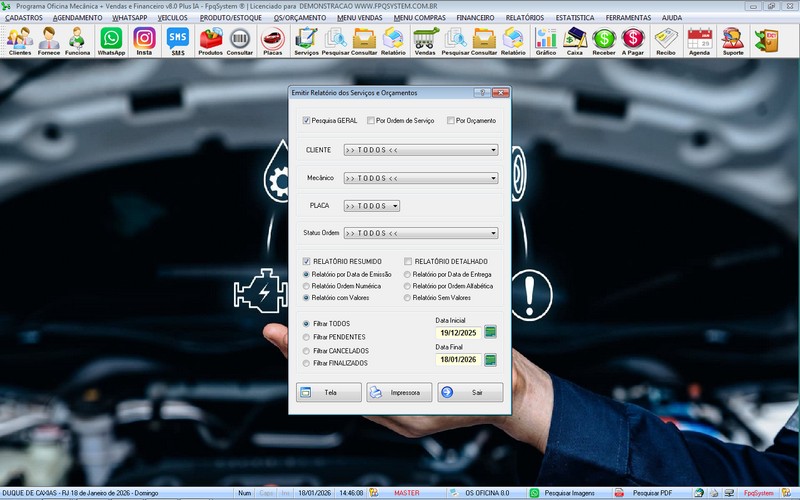Screen dimensions: 800x500
Task: Open the RELATÓRIOS menu
Action: [x=524, y=18]
